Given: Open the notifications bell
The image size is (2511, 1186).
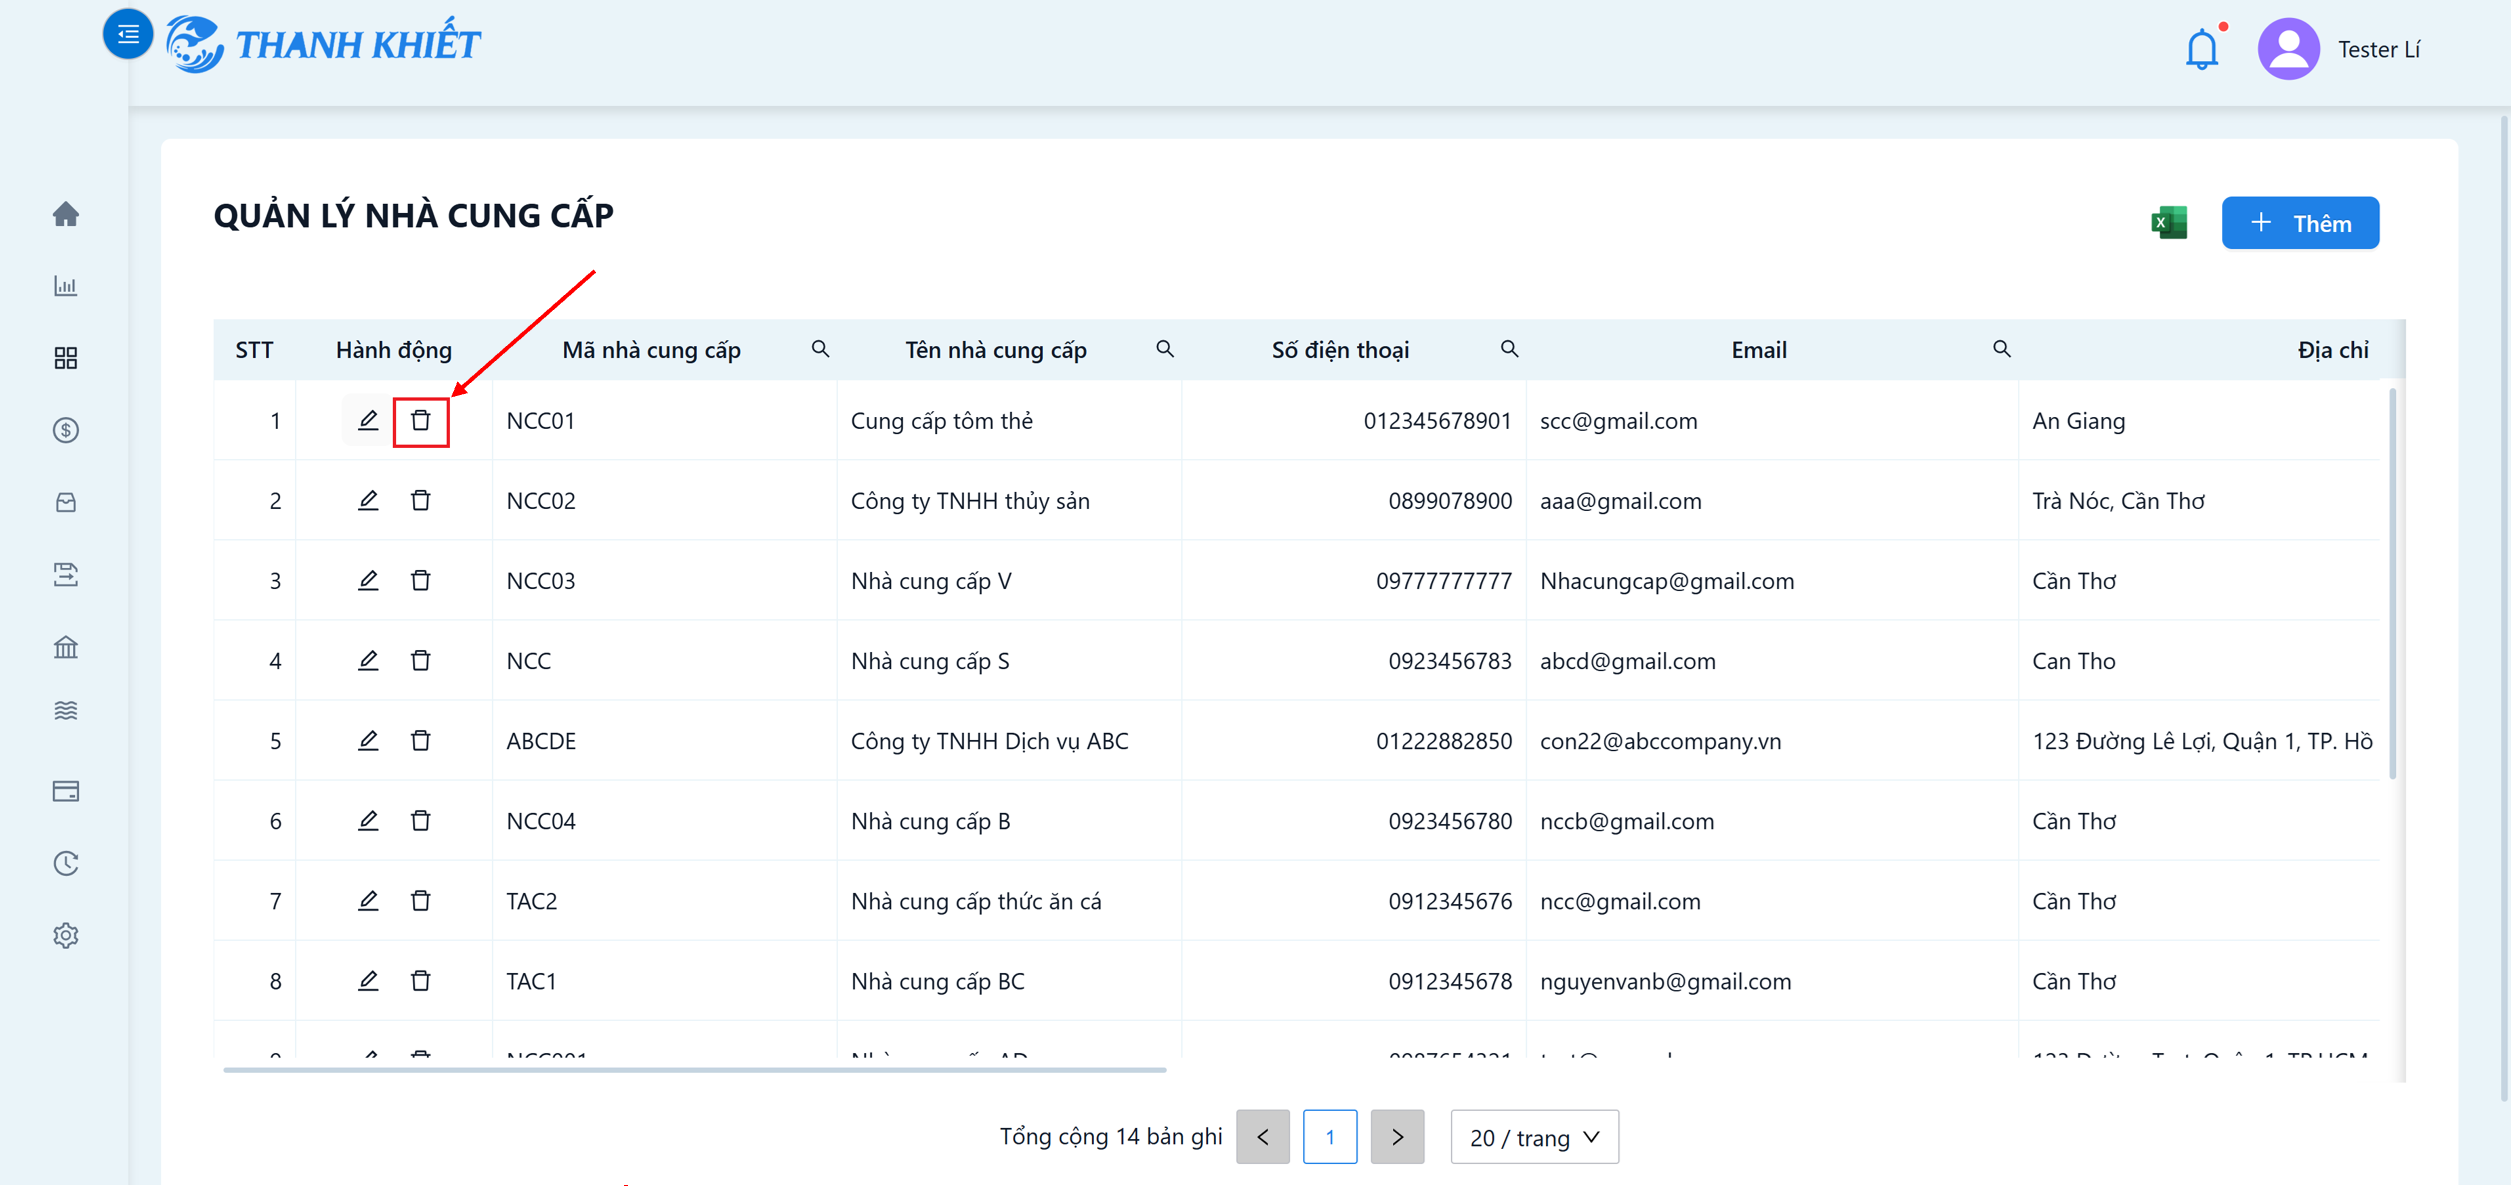Looking at the screenshot, I should pos(2201,49).
